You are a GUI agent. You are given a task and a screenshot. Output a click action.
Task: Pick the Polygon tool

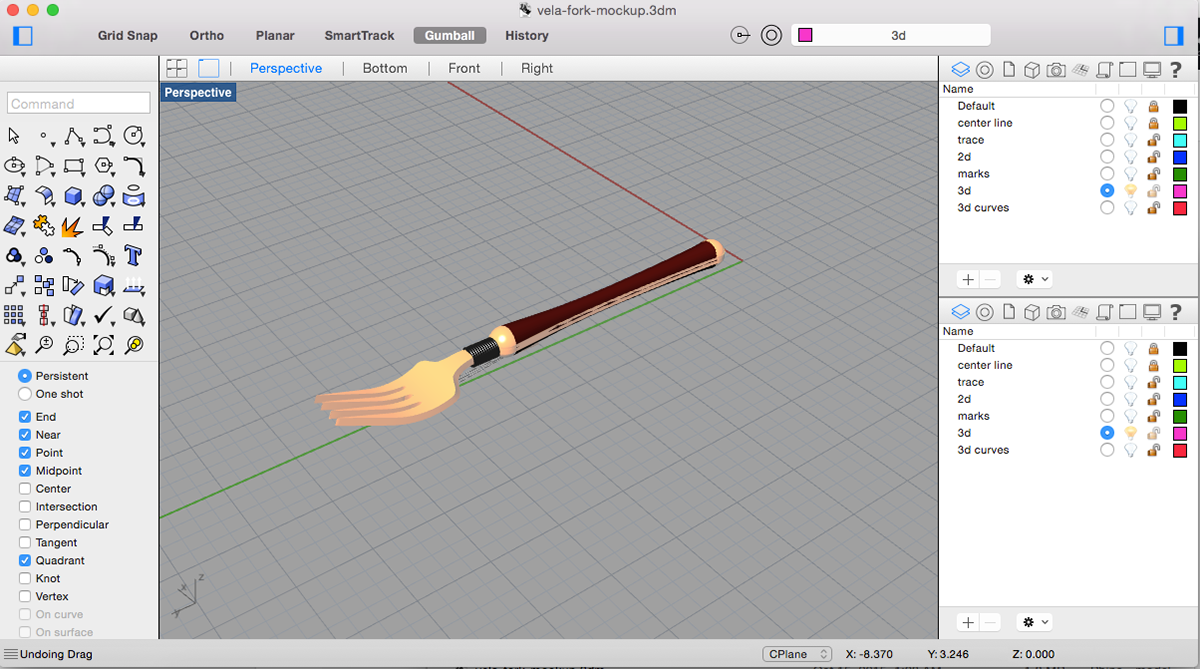(104, 165)
